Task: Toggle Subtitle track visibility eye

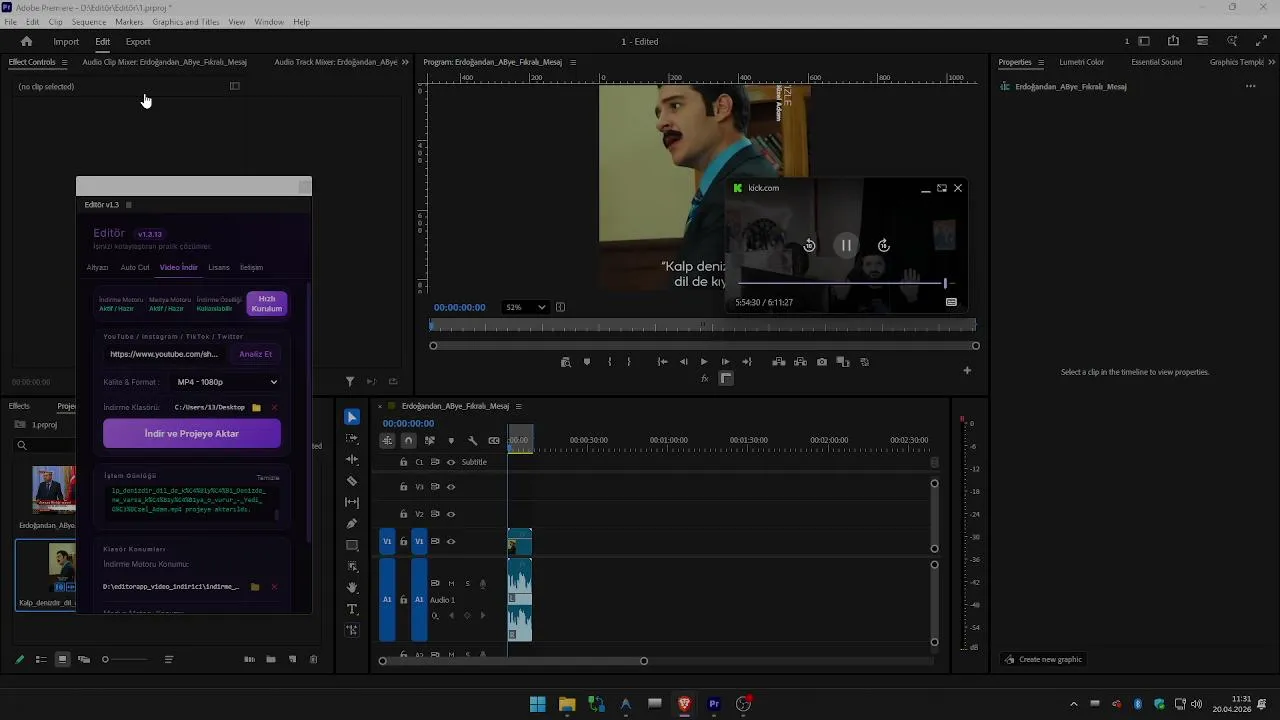Action: pyautogui.click(x=451, y=462)
